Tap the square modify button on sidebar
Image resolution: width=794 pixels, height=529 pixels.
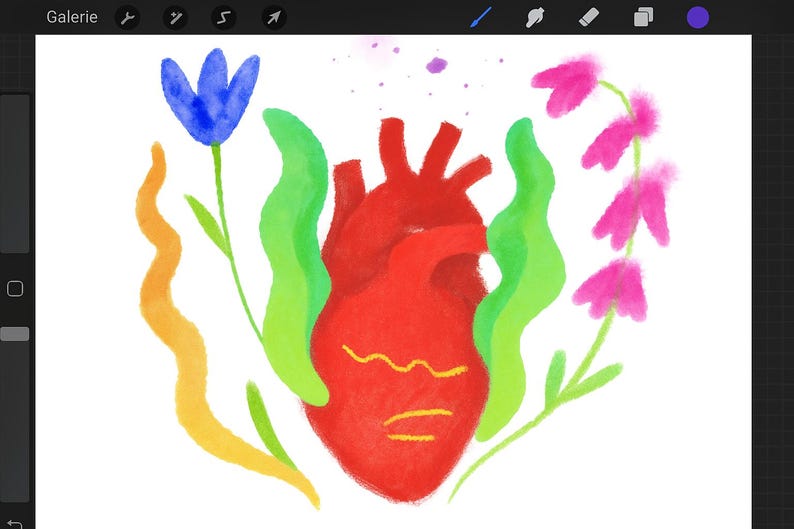[x=15, y=289]
